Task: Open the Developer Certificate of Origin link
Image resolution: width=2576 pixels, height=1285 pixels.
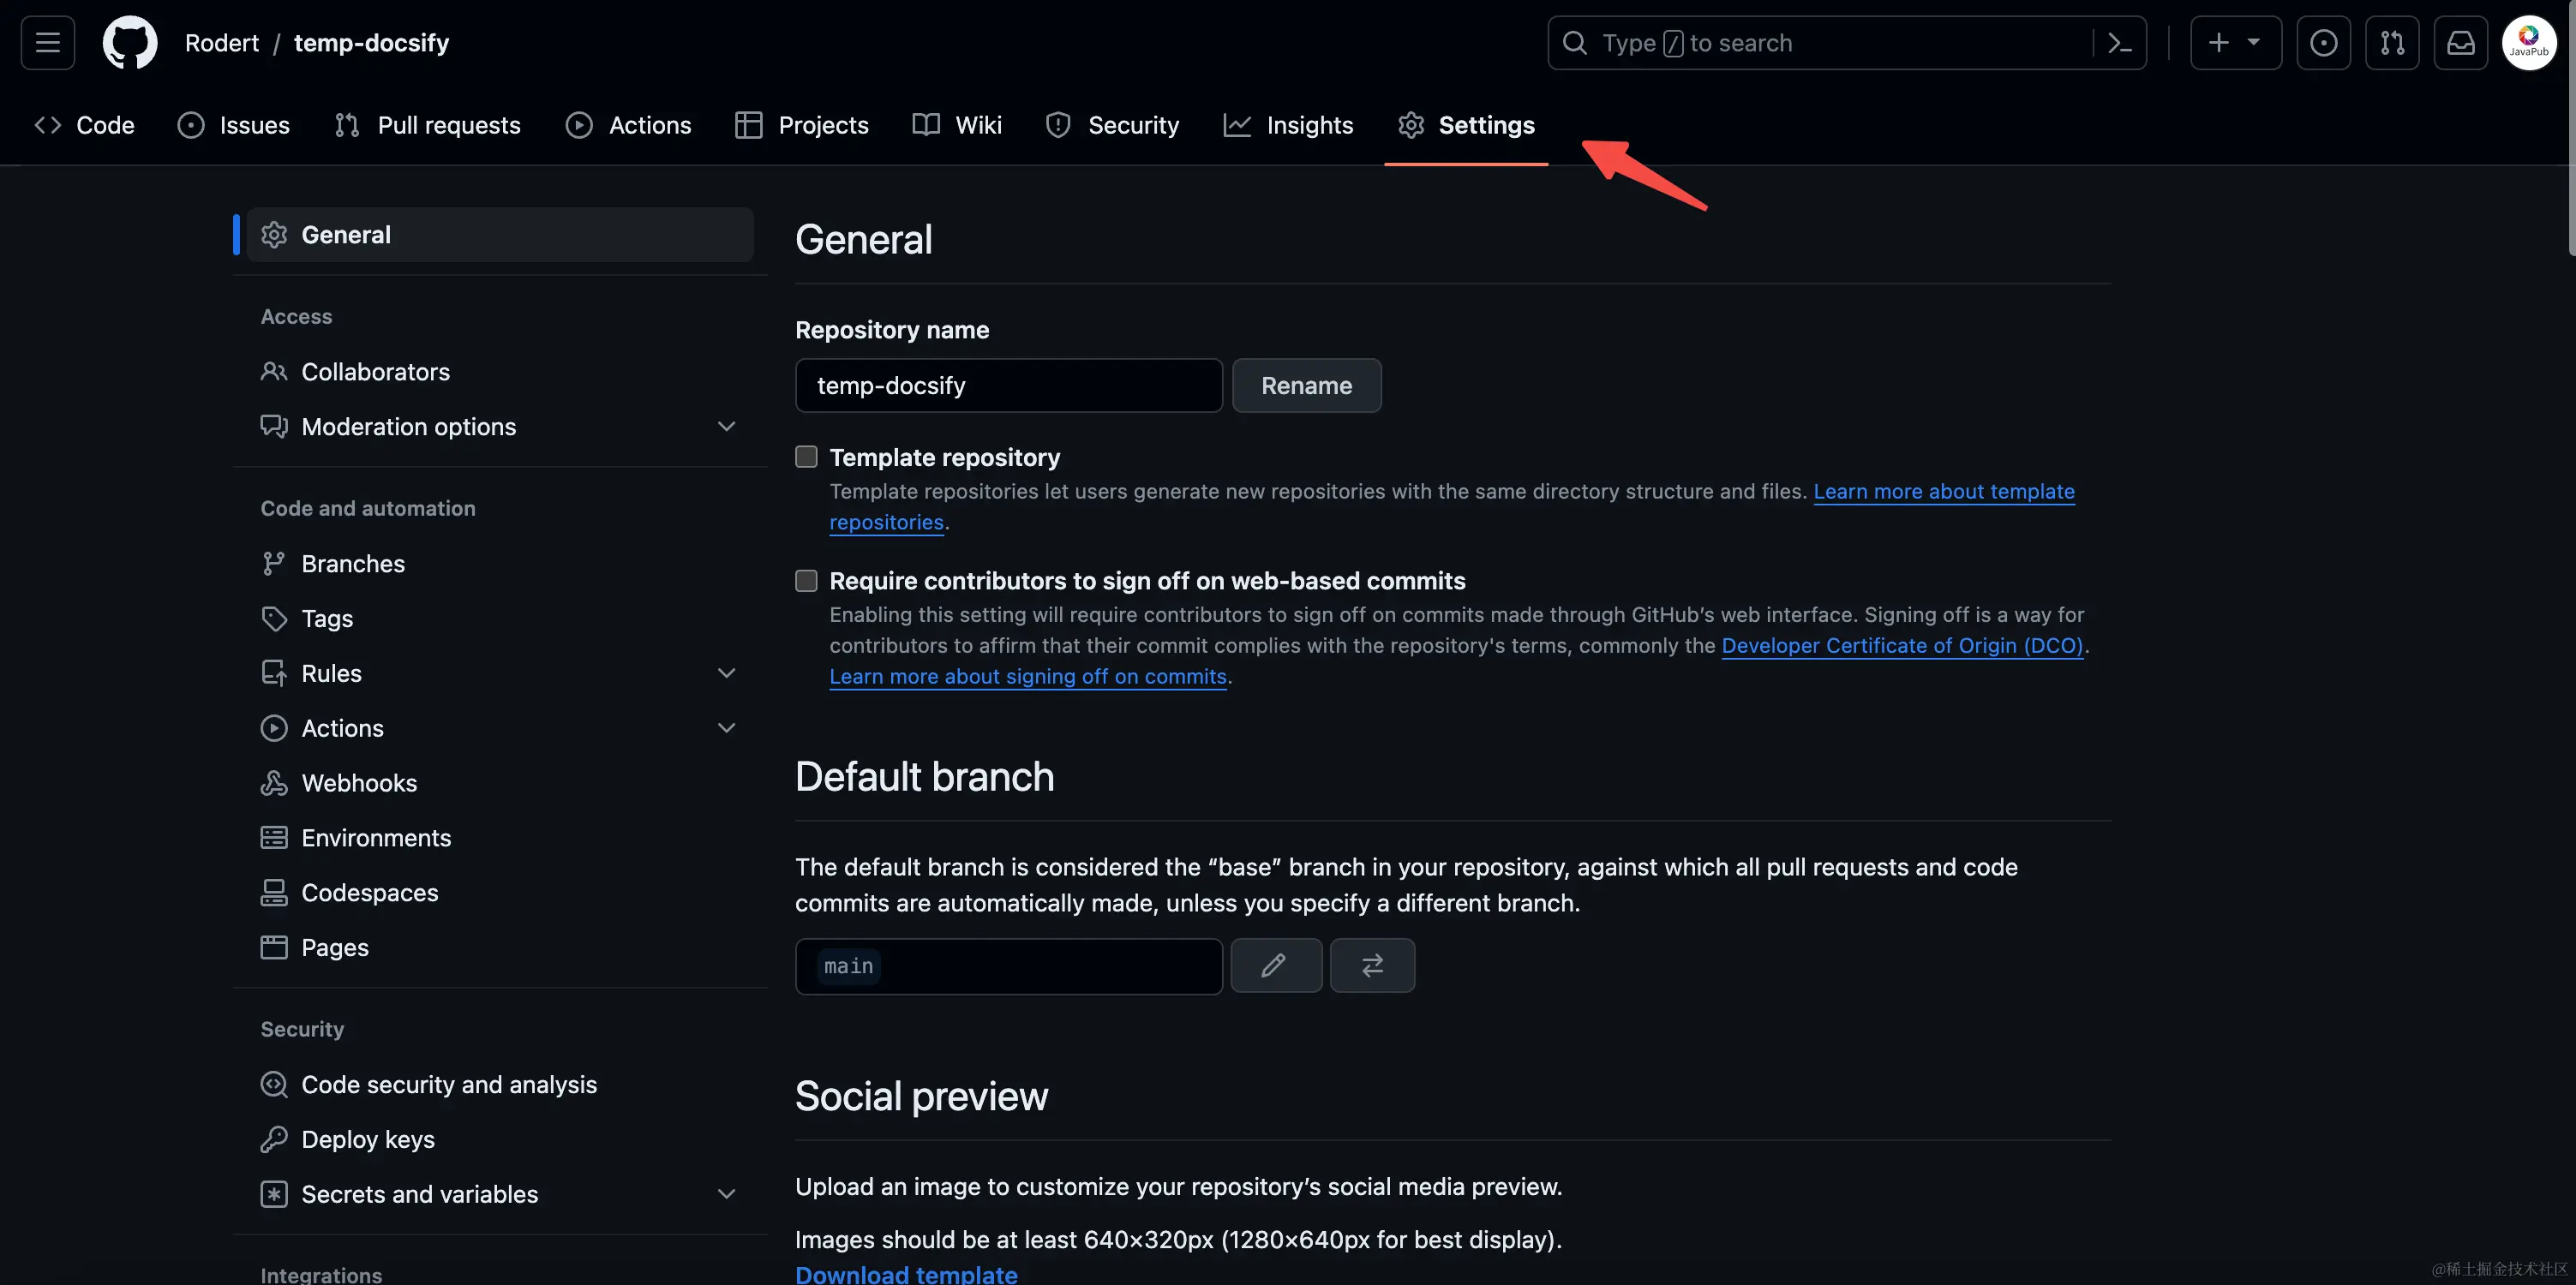Action: (1901, 646)
